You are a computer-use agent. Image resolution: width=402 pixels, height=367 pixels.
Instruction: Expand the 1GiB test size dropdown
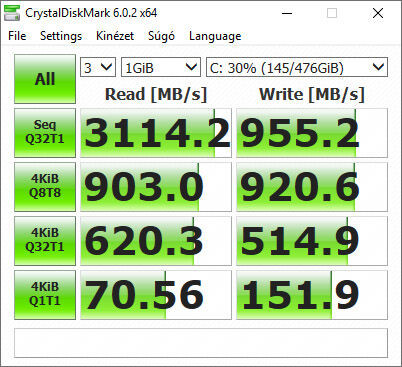[161, 67]
